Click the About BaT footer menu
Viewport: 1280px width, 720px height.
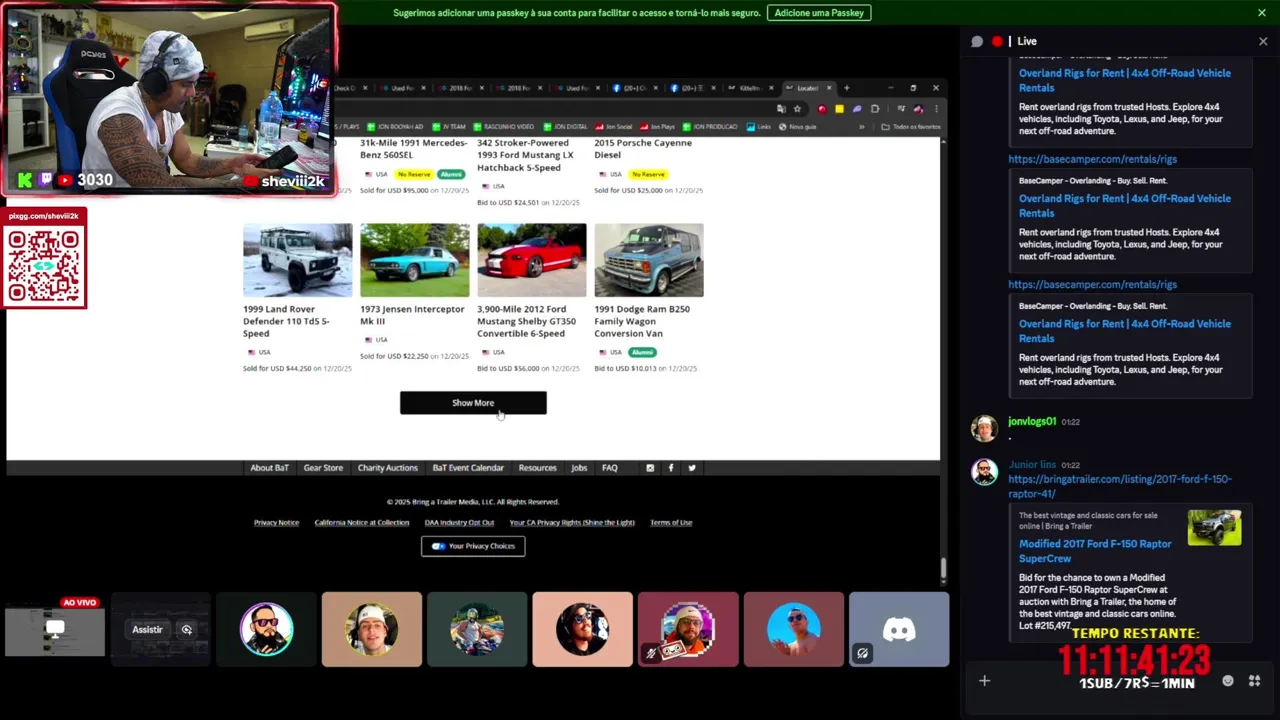pyautogui.click(x=269, y=468)
